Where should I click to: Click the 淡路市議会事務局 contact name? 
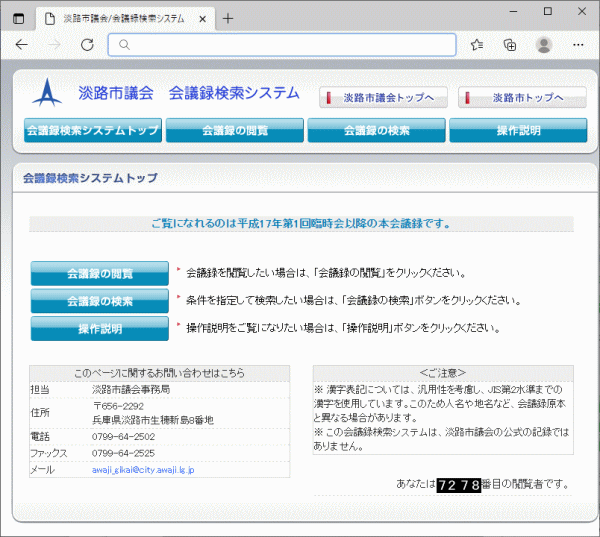click(x=131, y=390)
